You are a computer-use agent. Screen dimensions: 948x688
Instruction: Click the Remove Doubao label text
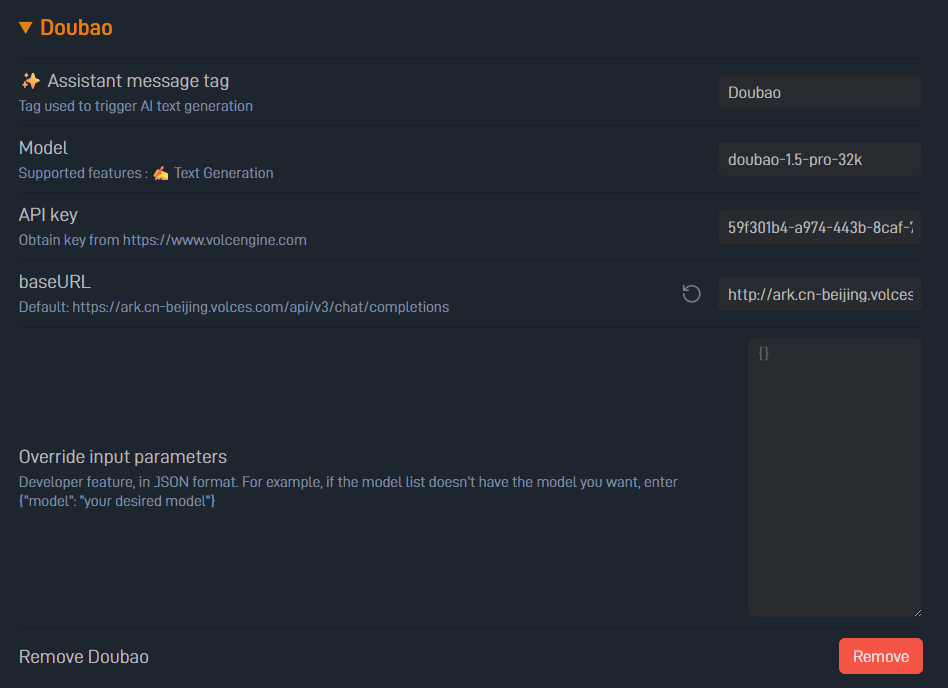click(84, 657)
